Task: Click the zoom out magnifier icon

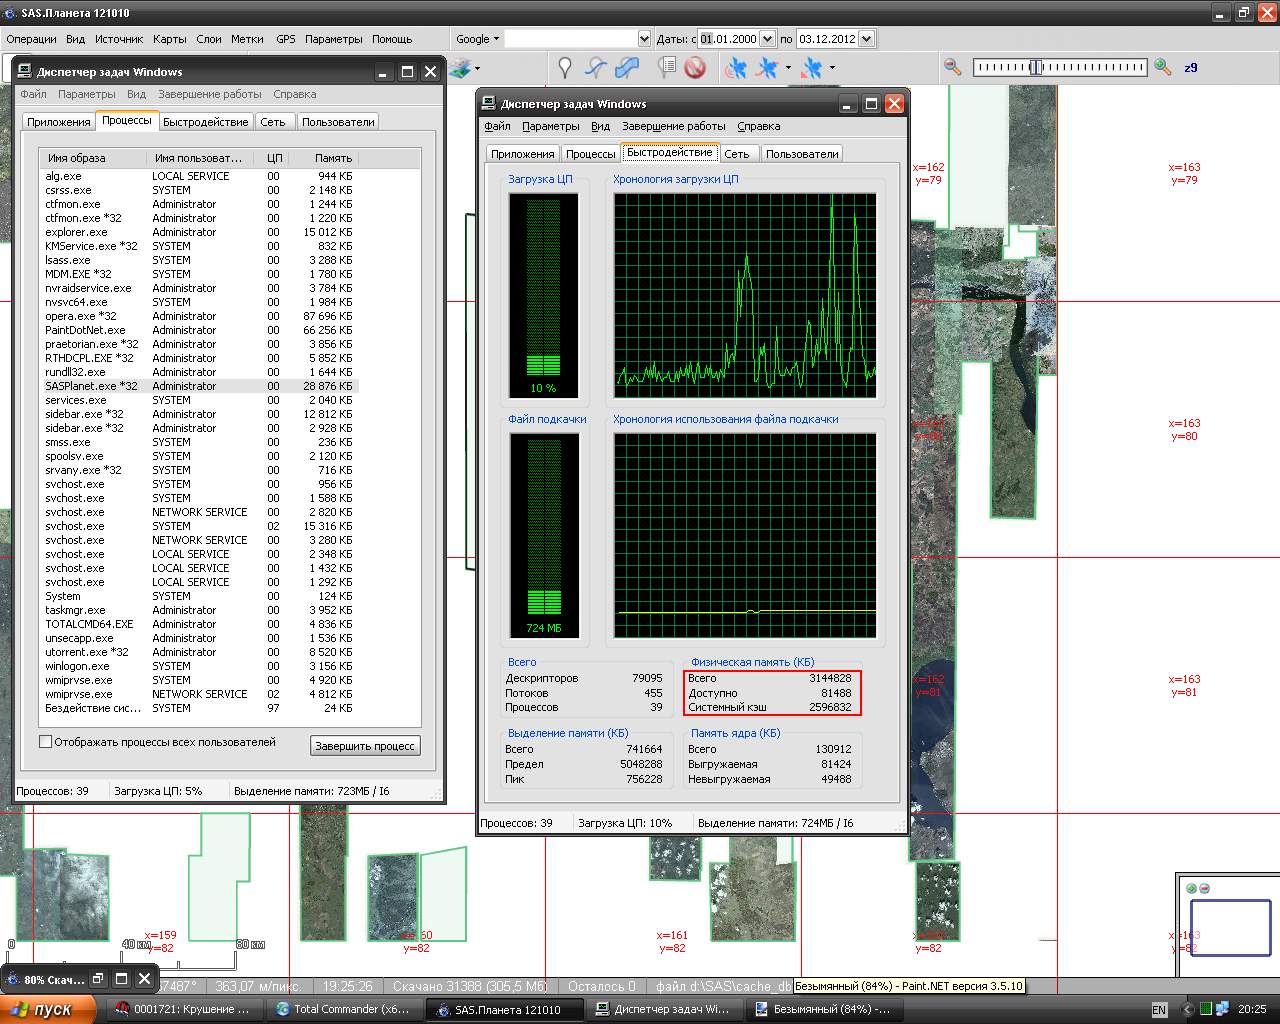Action: pyautogui.click(x=953, y=67)
